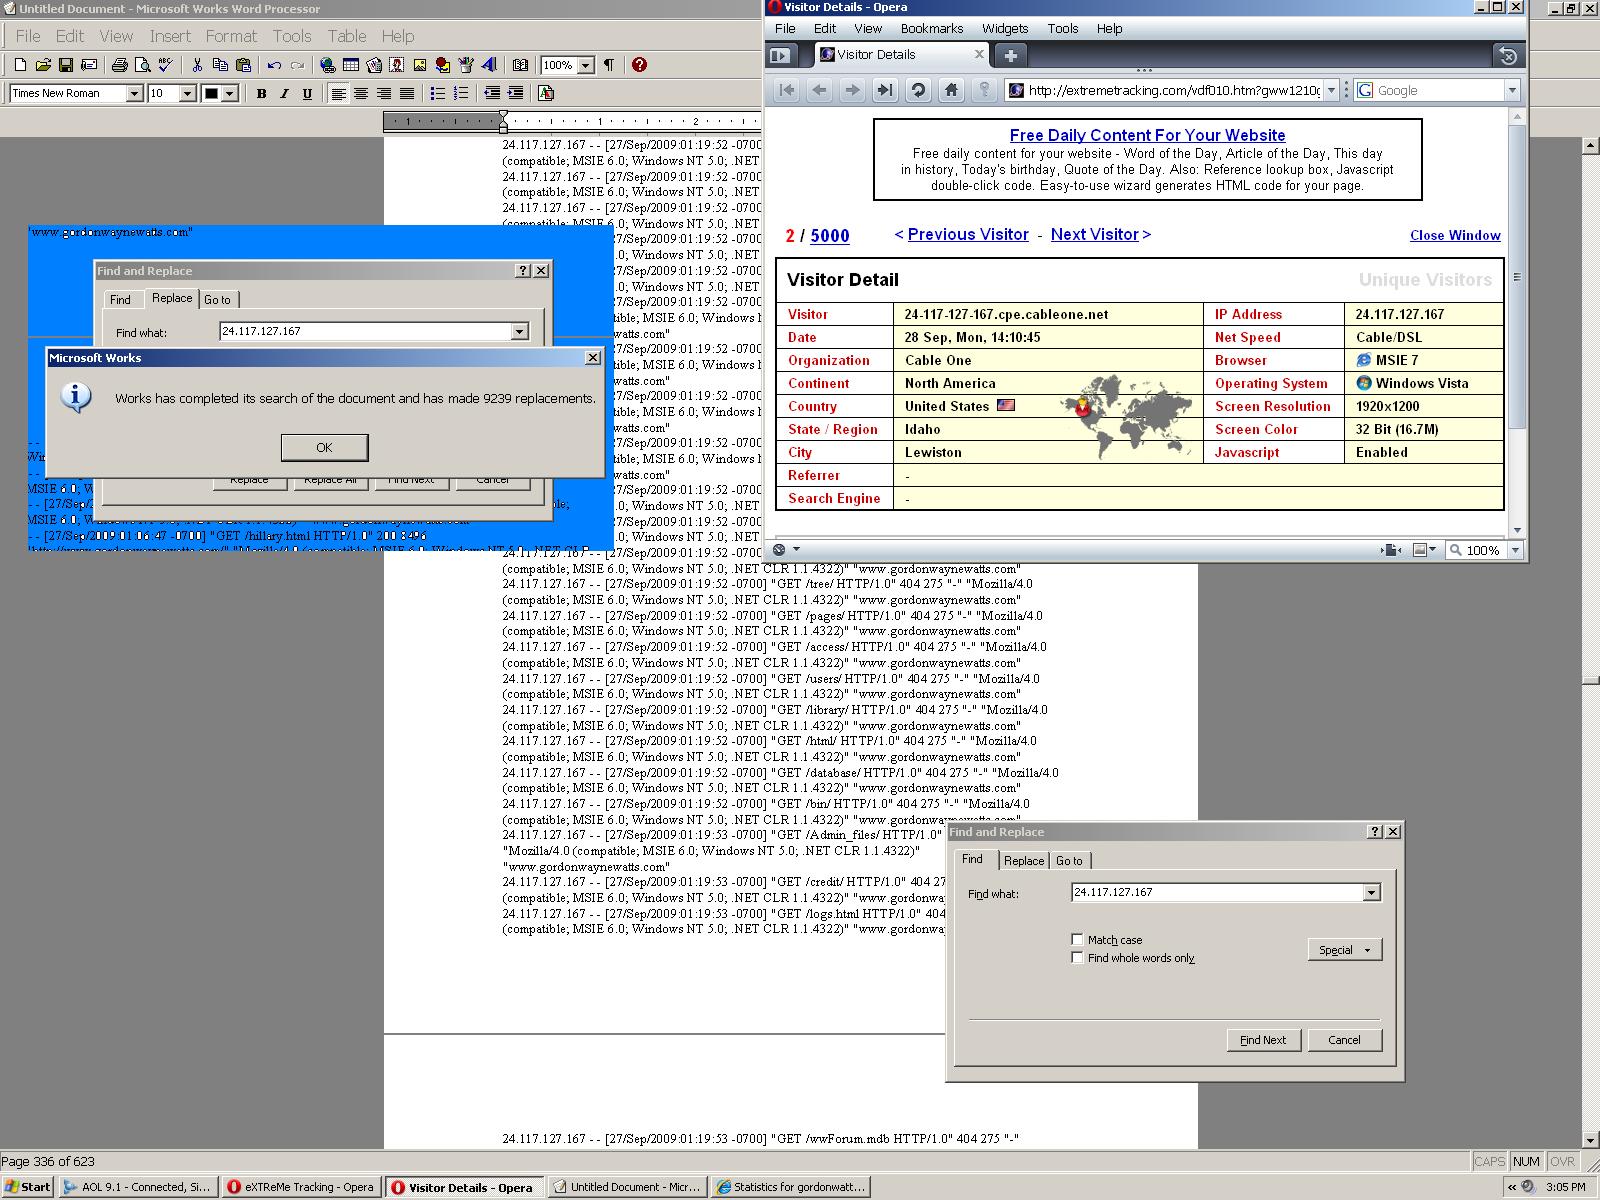Run the spelling check ABC icon
Screen dimensions: 1600x1200
[165, 65]
